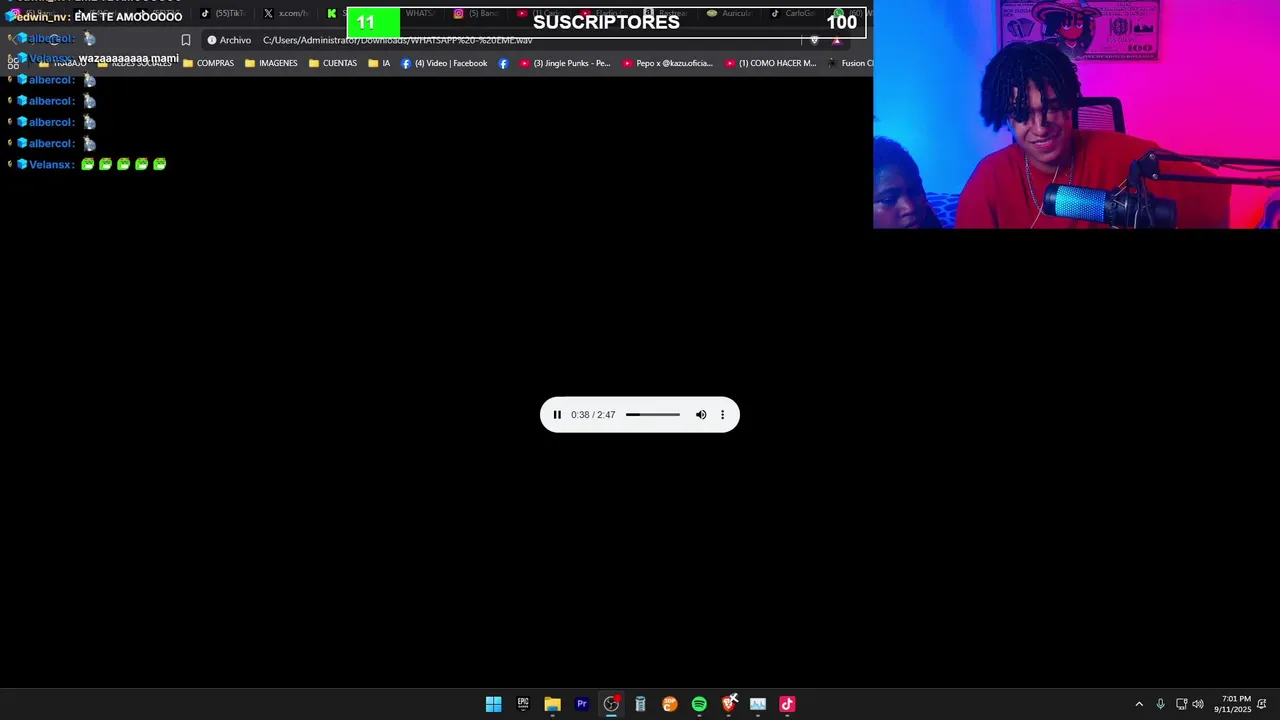The image size is (1280, 720).
Task: Open the CUENTAS bookmarks folder
Action: 333,63
